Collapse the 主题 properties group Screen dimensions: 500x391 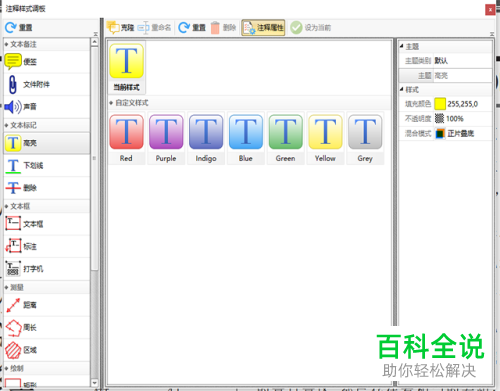click(x=402, y=46)
